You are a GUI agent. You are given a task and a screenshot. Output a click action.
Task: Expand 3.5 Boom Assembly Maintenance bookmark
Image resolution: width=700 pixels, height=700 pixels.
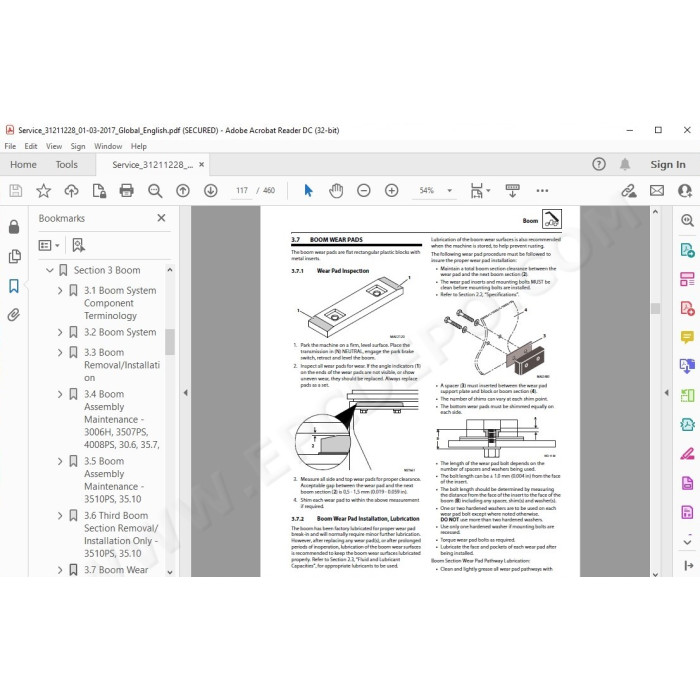[x=60, y=461]
